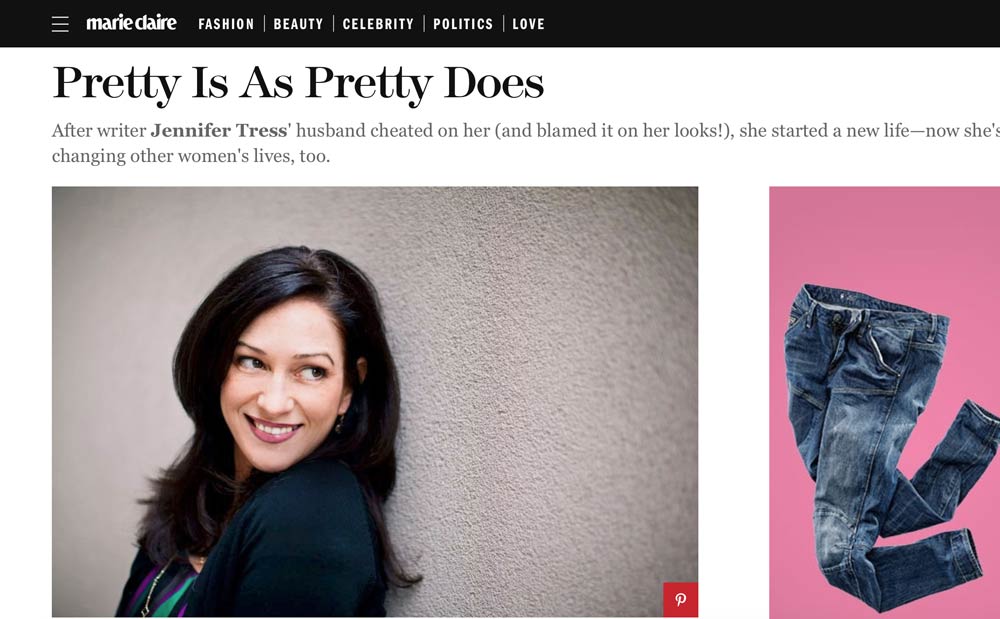Screen dimensions: 1000x619
Task: Click the white gap between the two images
Action: [733, 400]
